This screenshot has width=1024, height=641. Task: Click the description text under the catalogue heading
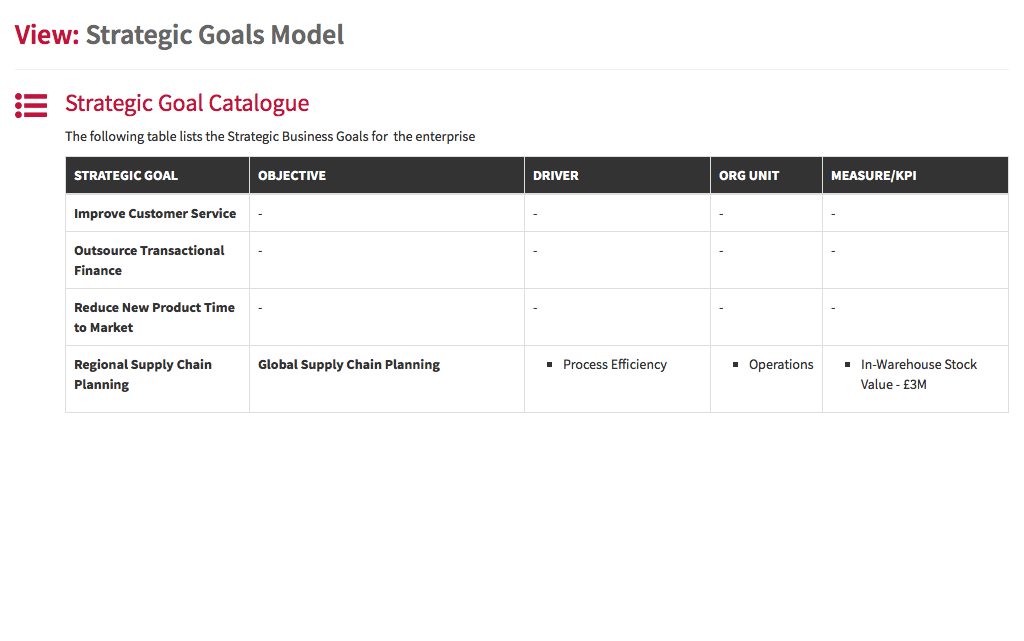coord(270,137)
